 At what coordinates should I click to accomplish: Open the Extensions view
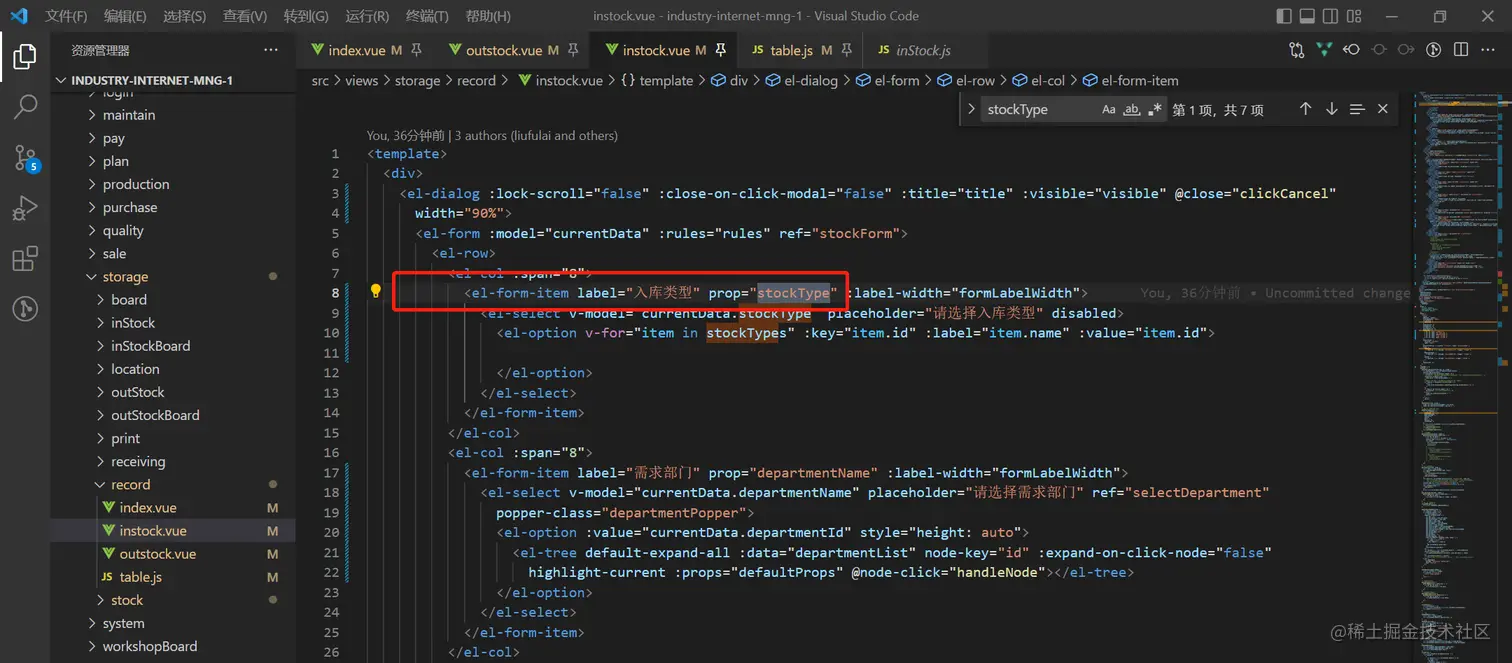(x=25, y=259)
